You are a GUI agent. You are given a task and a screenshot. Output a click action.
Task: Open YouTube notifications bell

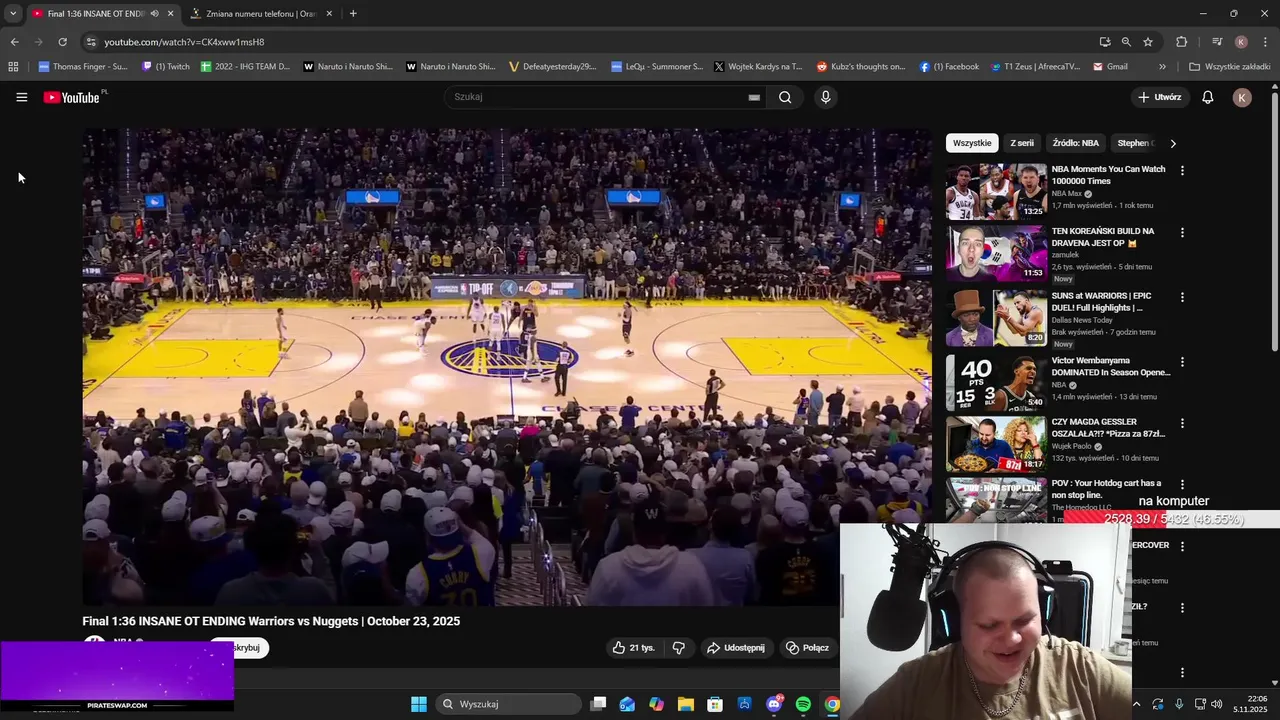(x=1207, y=97)
